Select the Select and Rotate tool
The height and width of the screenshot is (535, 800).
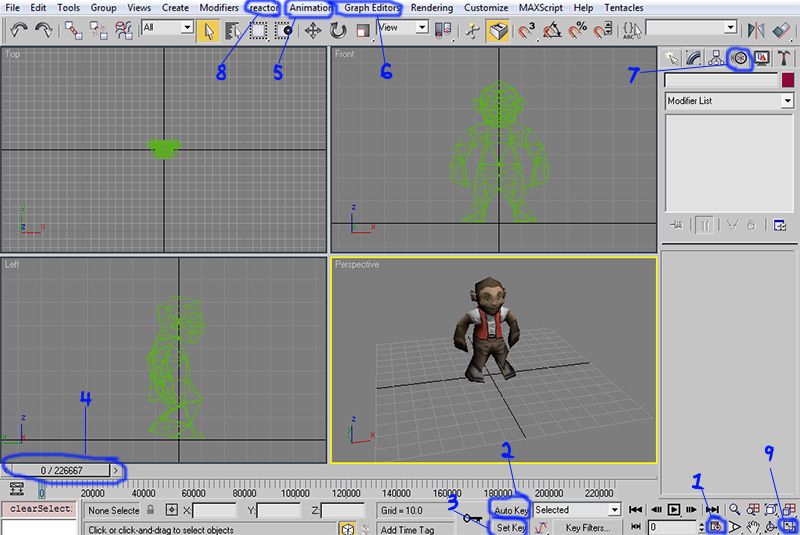338,31
